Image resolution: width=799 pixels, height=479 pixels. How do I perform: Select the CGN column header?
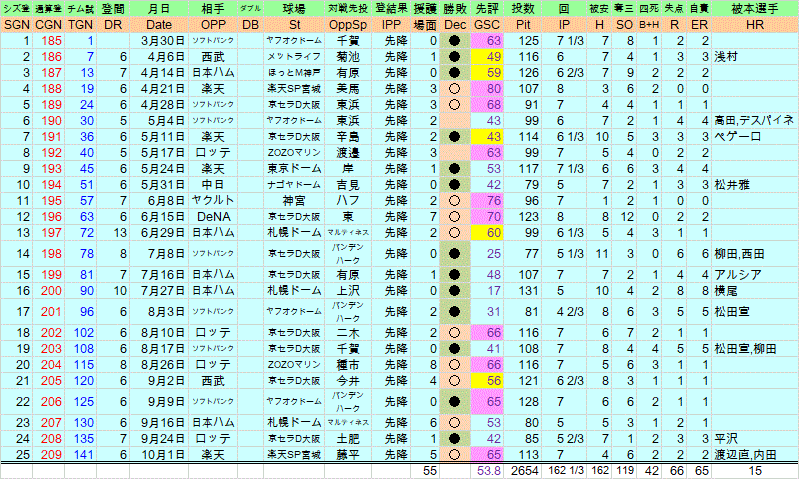(x=48, y=25)
